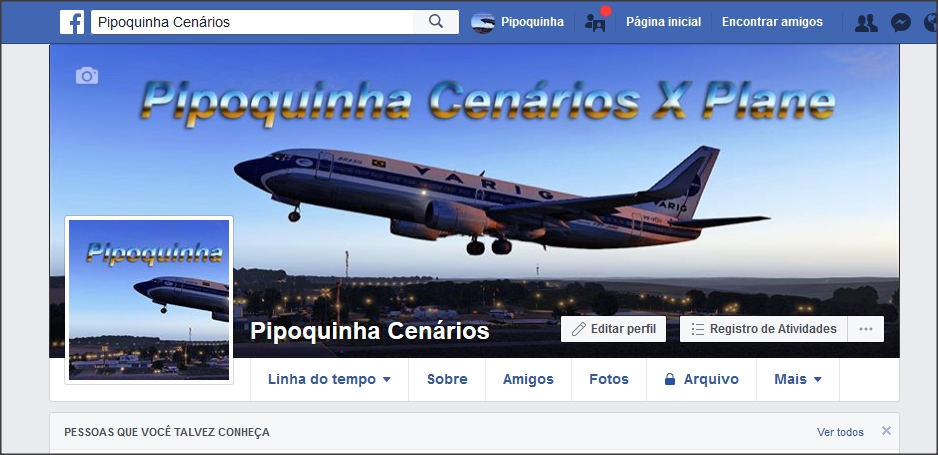The width and height of the screenshot is (938, 455).
Task: Click the search field with Pipoquinha Cenários
Action: point(252,22)
